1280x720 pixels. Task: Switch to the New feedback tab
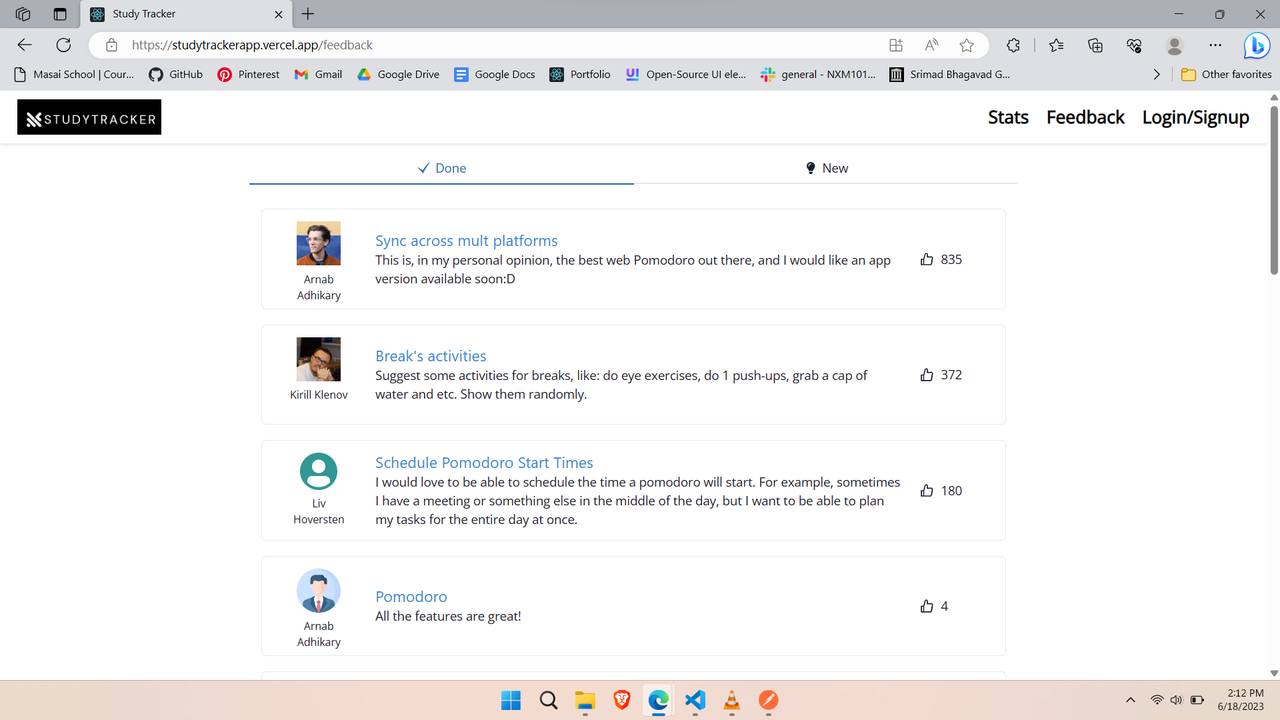click(x=826, y=168)
